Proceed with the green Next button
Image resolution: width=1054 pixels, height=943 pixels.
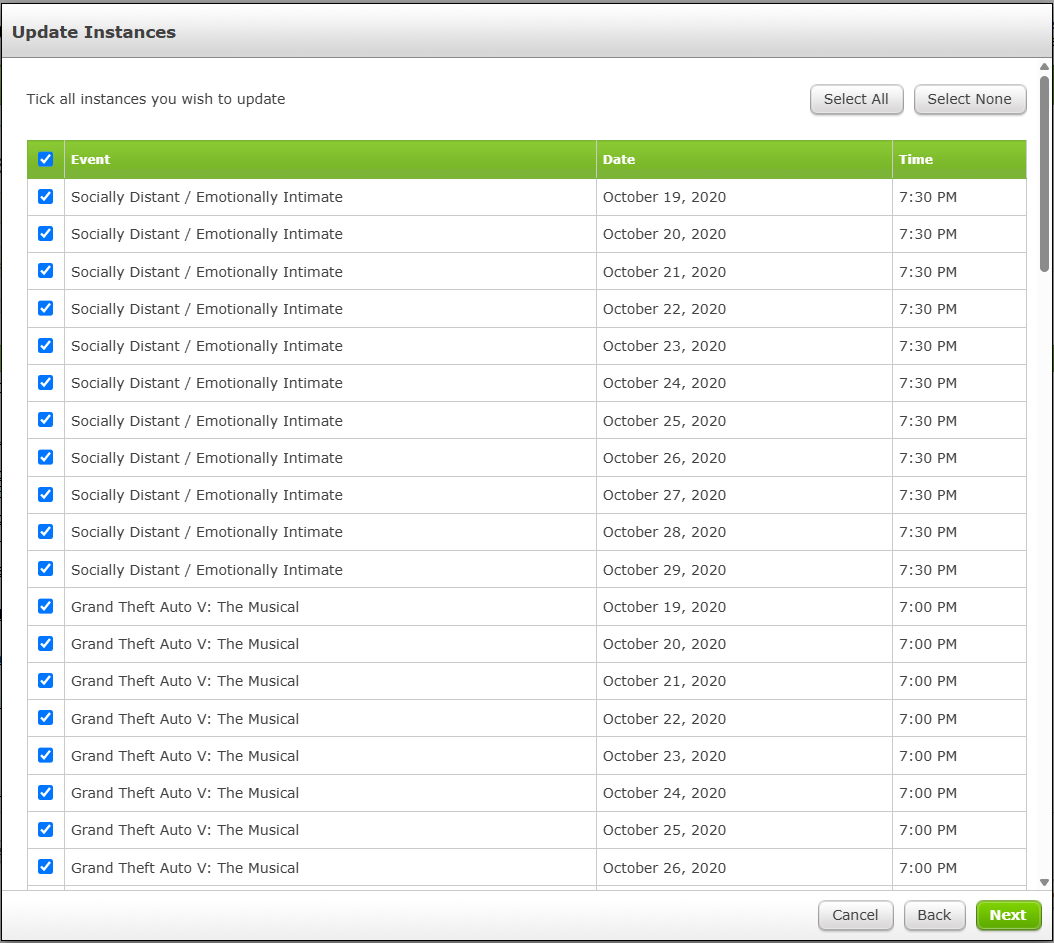click(x=1008, y=915)
